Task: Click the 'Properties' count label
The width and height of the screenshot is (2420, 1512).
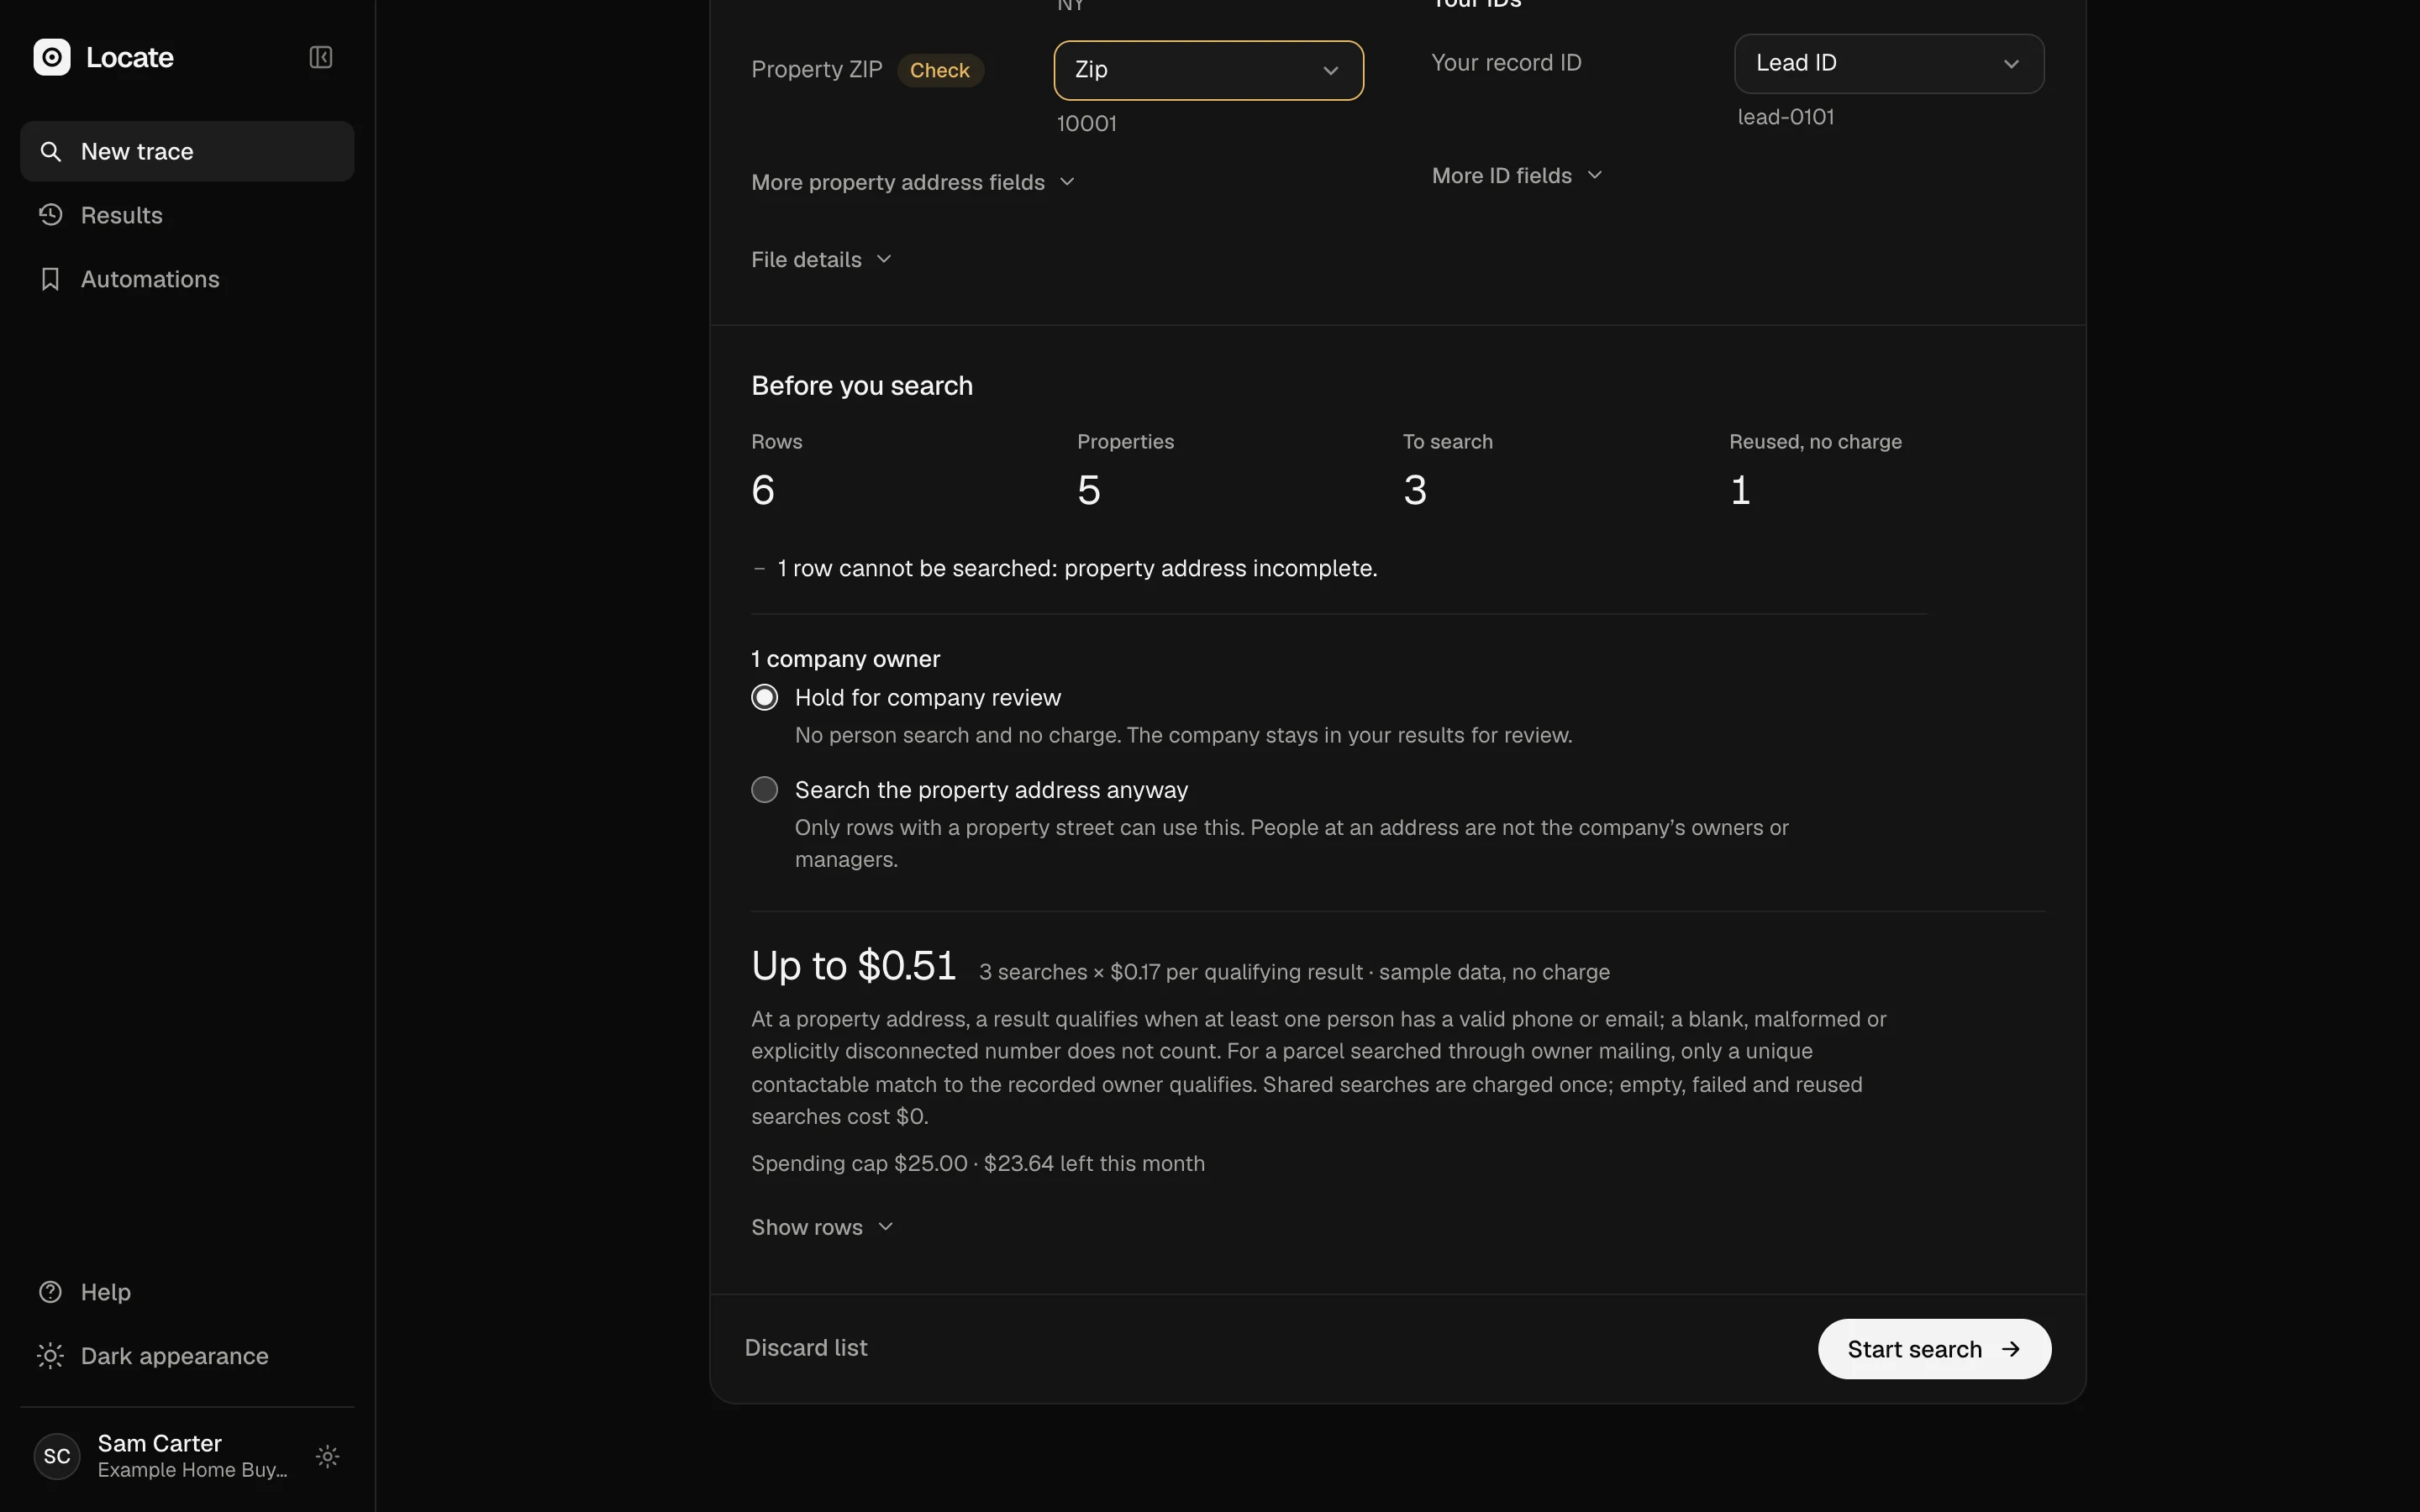Action: tap(1125, 441)
